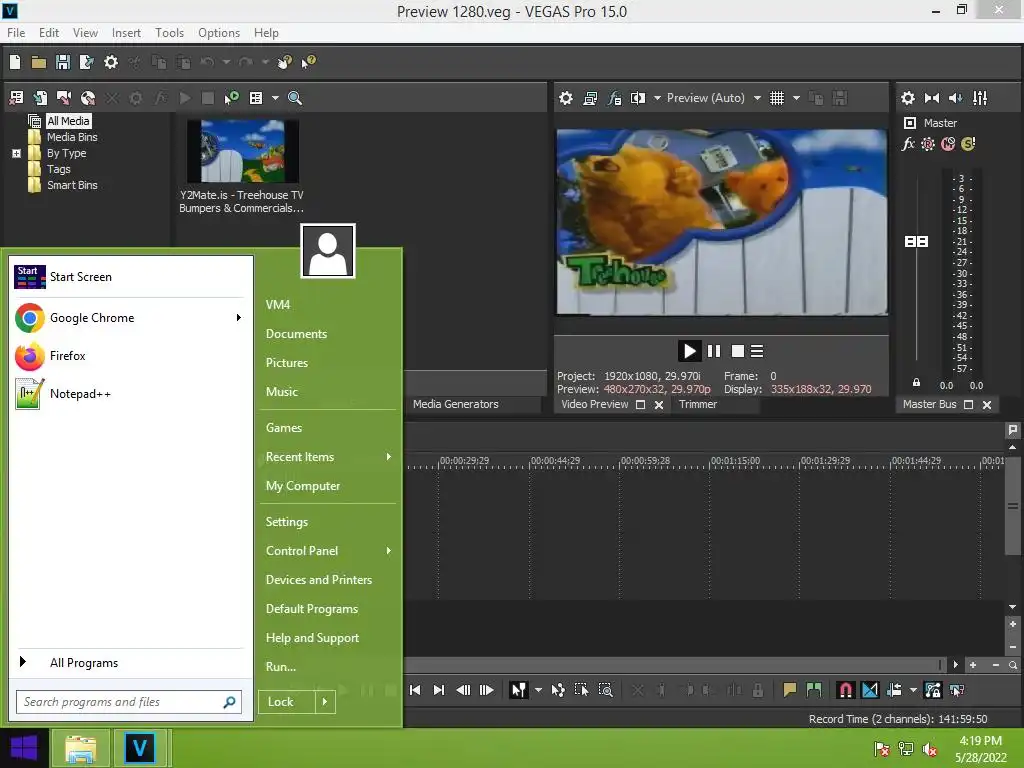Stop the video preview
The image size is (1024, 768).
(x=738, y=351)
